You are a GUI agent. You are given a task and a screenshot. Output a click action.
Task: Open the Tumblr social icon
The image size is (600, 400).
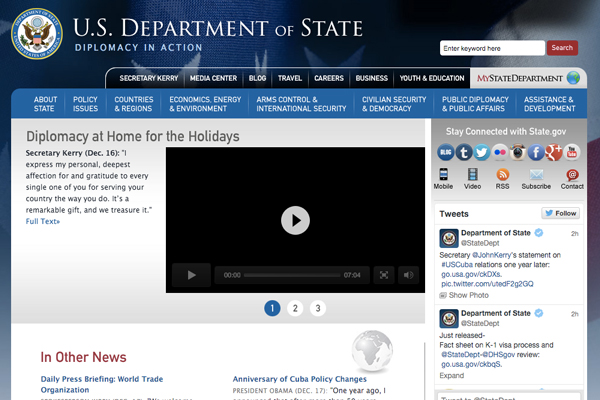[463, 152]
